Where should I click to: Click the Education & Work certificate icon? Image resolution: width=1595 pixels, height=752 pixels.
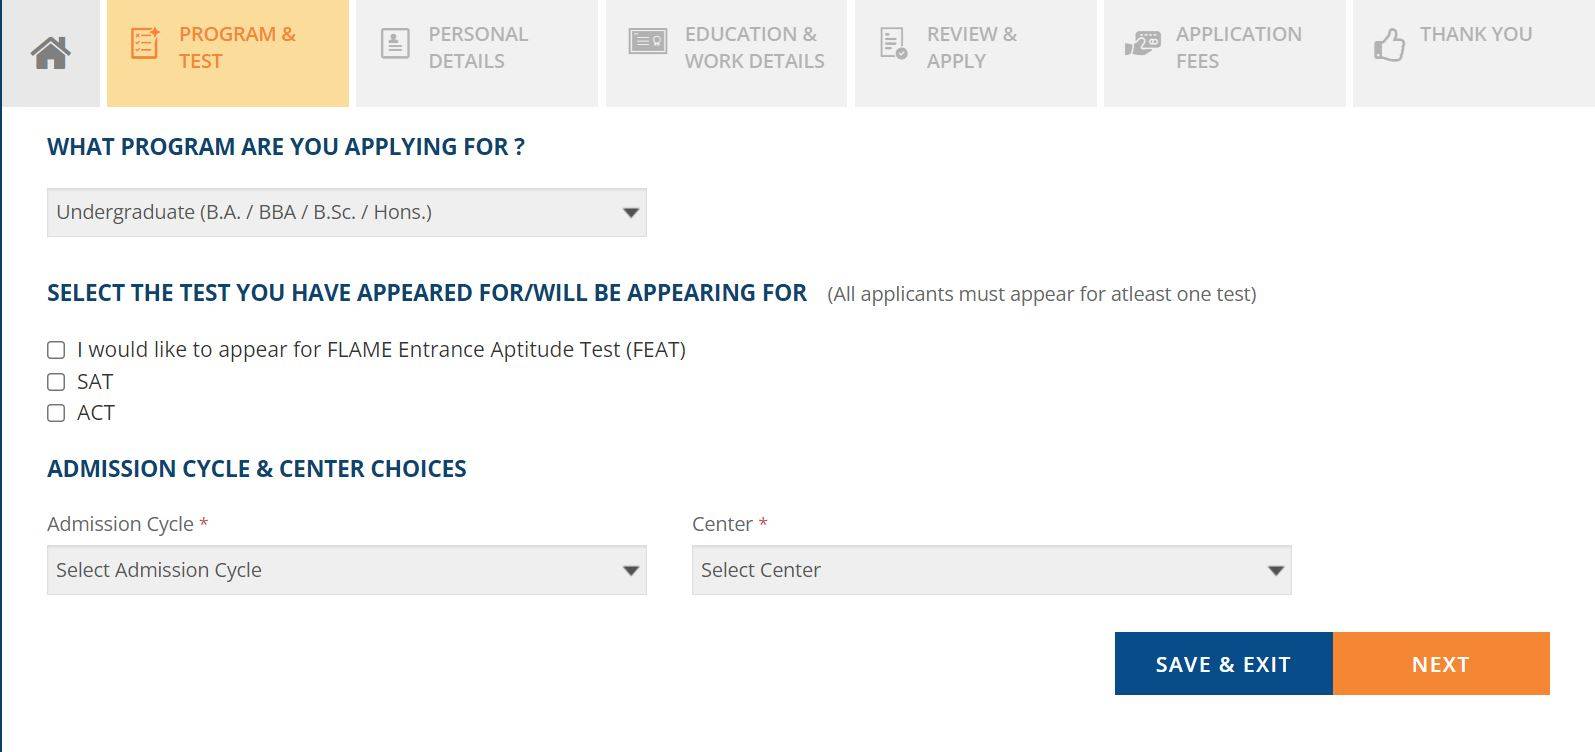click(647, 42)
